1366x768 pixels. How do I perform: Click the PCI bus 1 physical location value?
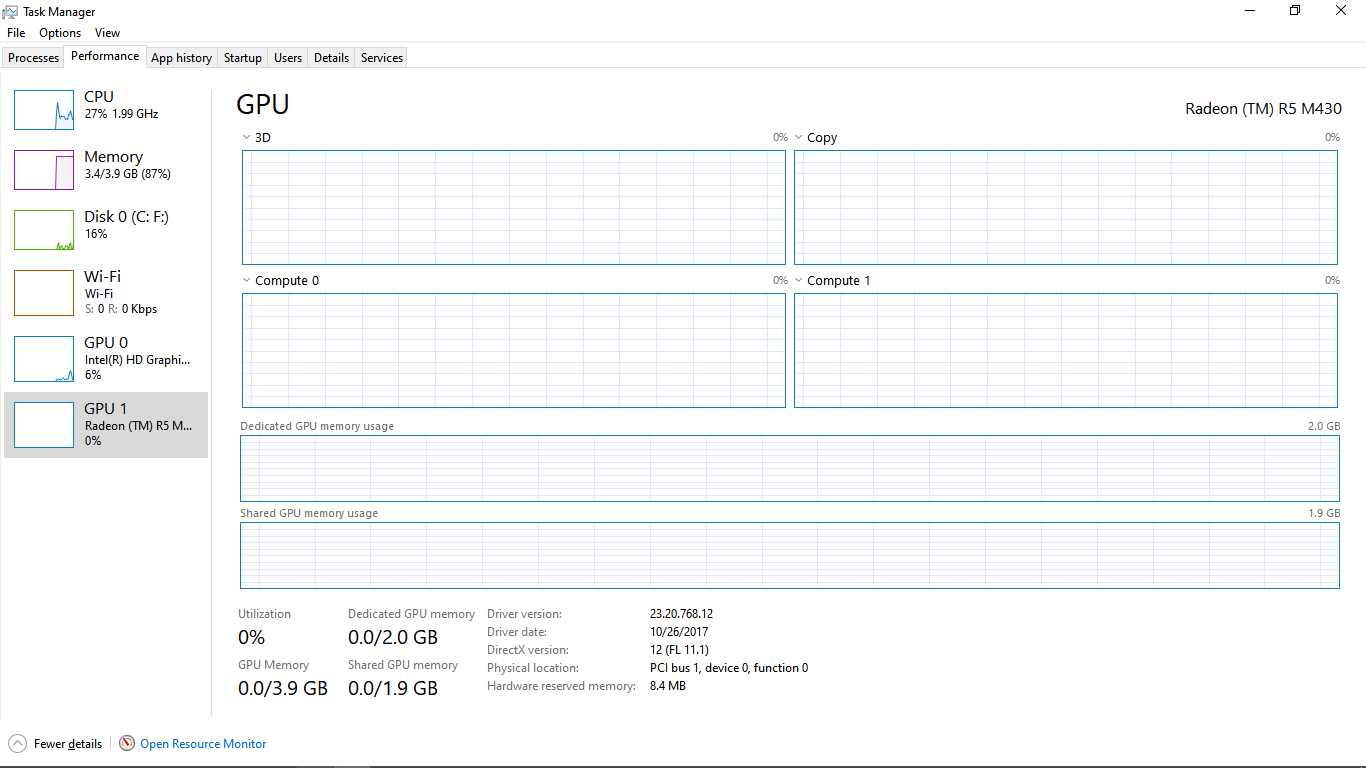click(728, 668)
